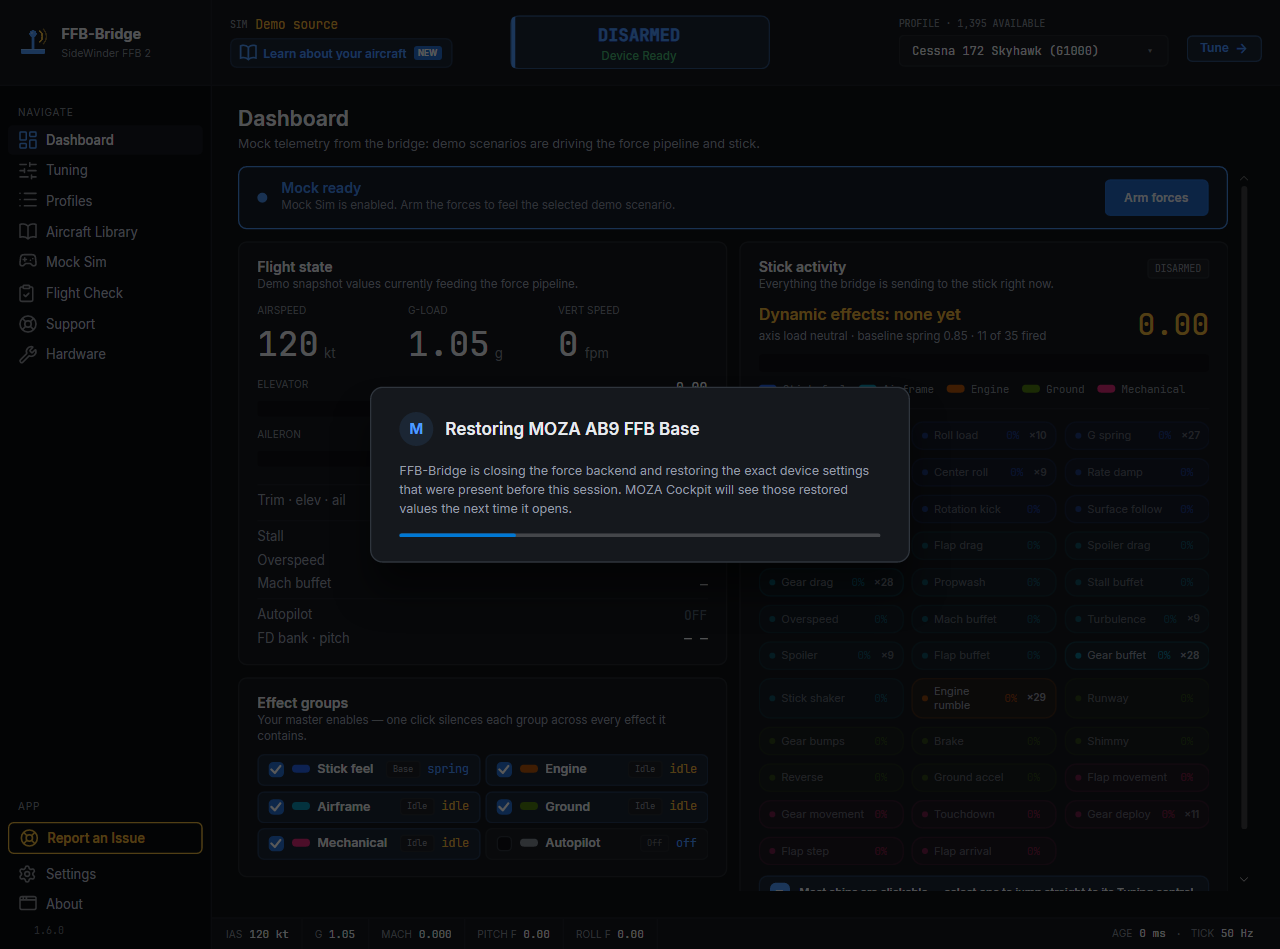This screenshot has height=949, width=1280.
Task: Open the Cessna 172 Skyhawk profile dropdown
Action: tap(1033, 50)
